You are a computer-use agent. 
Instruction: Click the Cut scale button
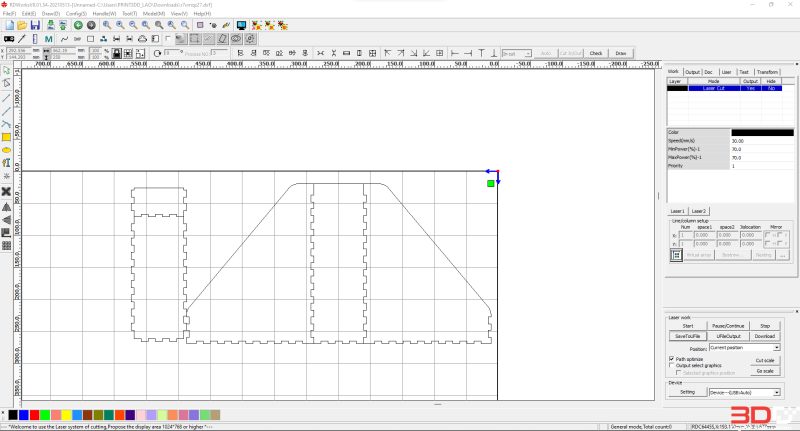point(765,361)
